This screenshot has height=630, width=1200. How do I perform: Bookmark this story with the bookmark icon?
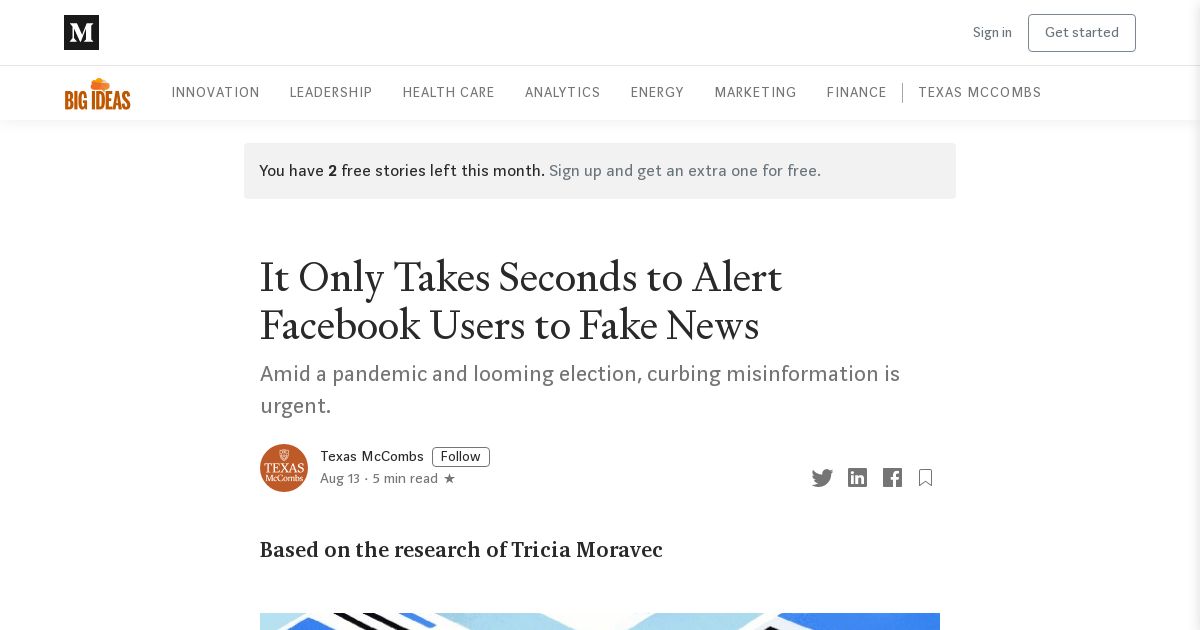(925, 478)
